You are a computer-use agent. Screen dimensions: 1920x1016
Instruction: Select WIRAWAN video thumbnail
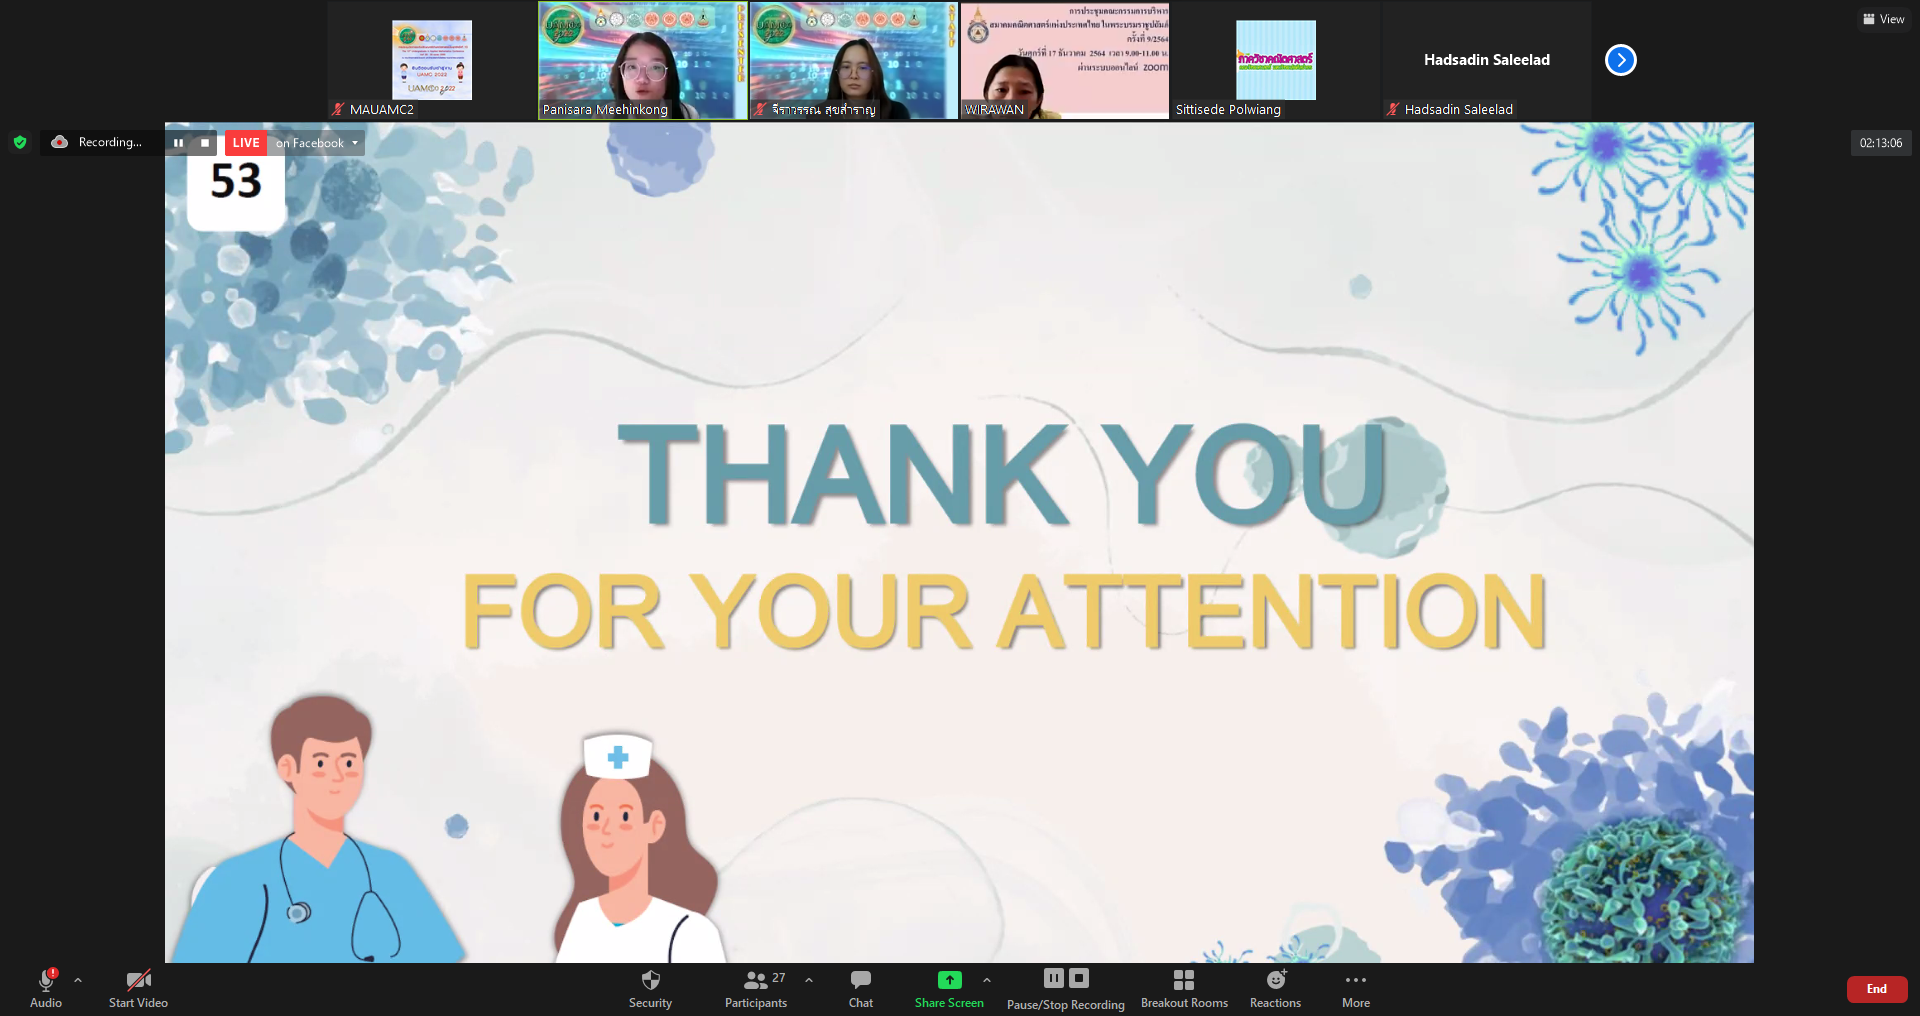point(1065,60)
